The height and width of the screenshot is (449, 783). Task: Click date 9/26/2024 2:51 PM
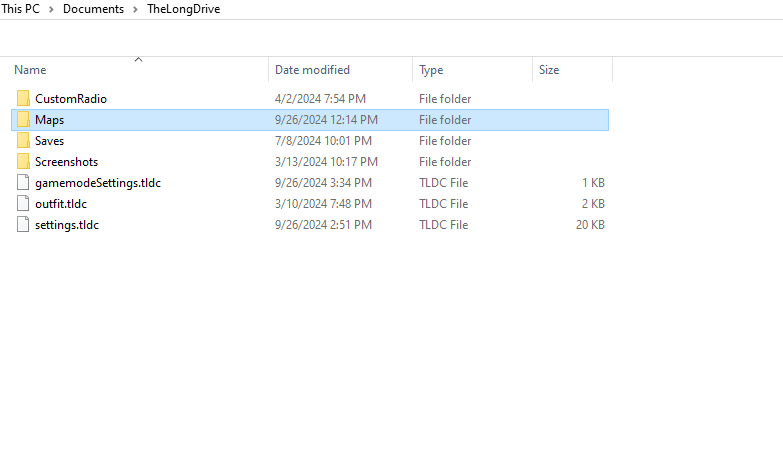coord(323,225)
